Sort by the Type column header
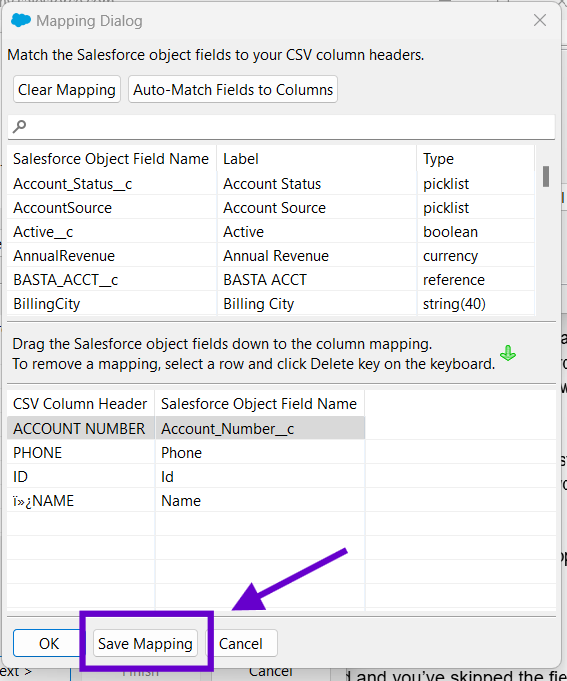 pos(475,159)
